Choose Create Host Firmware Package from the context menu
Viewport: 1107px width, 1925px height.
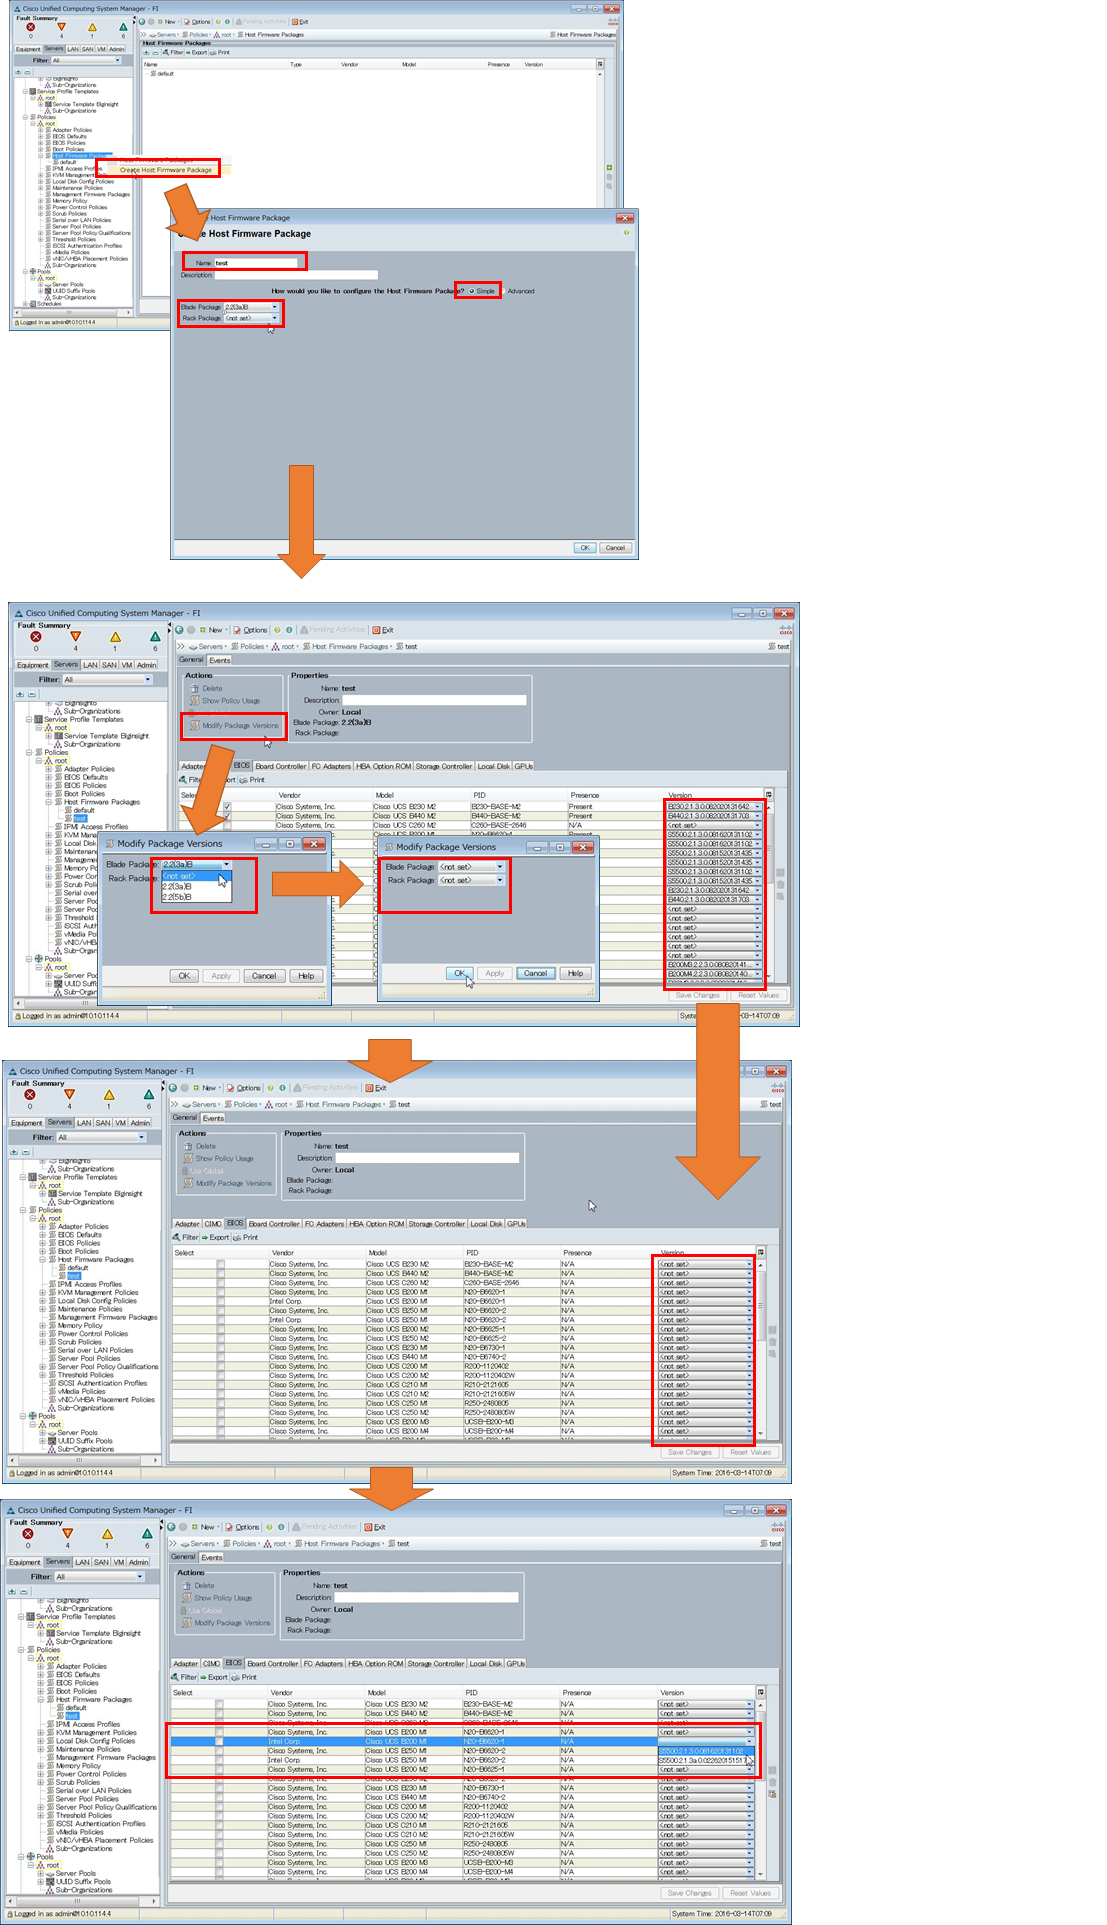pyautogui.click(x=165, y=170)
